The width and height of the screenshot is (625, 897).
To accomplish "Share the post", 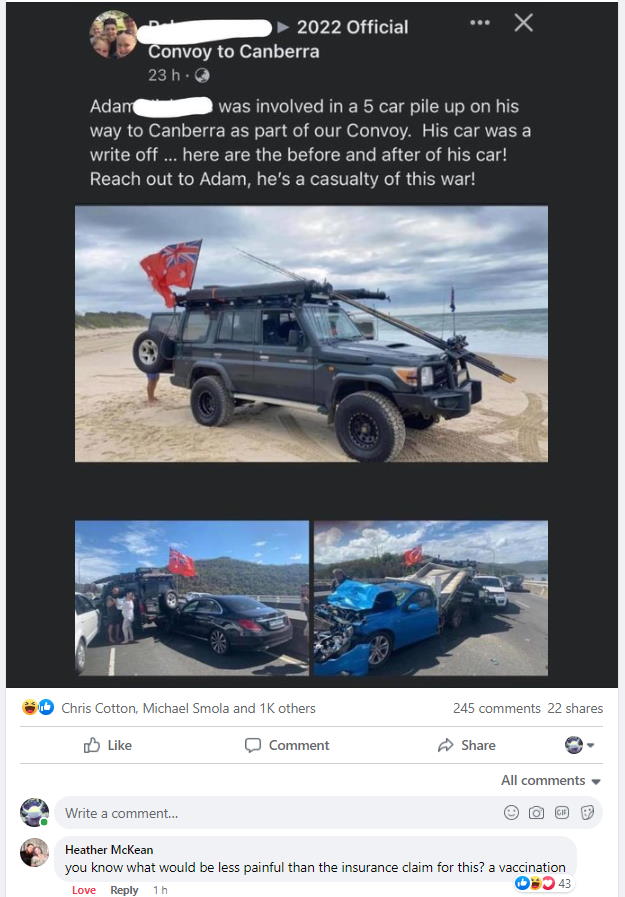I will pos(467,745).
